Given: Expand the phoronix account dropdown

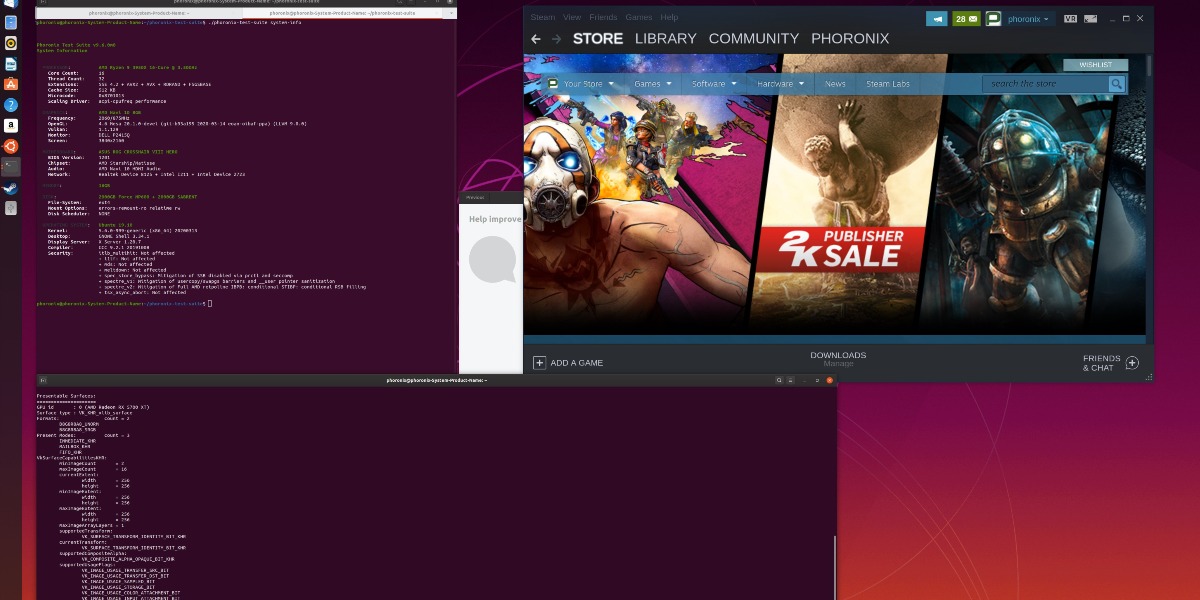Looking at the screenshot, I should [1030, 18].
